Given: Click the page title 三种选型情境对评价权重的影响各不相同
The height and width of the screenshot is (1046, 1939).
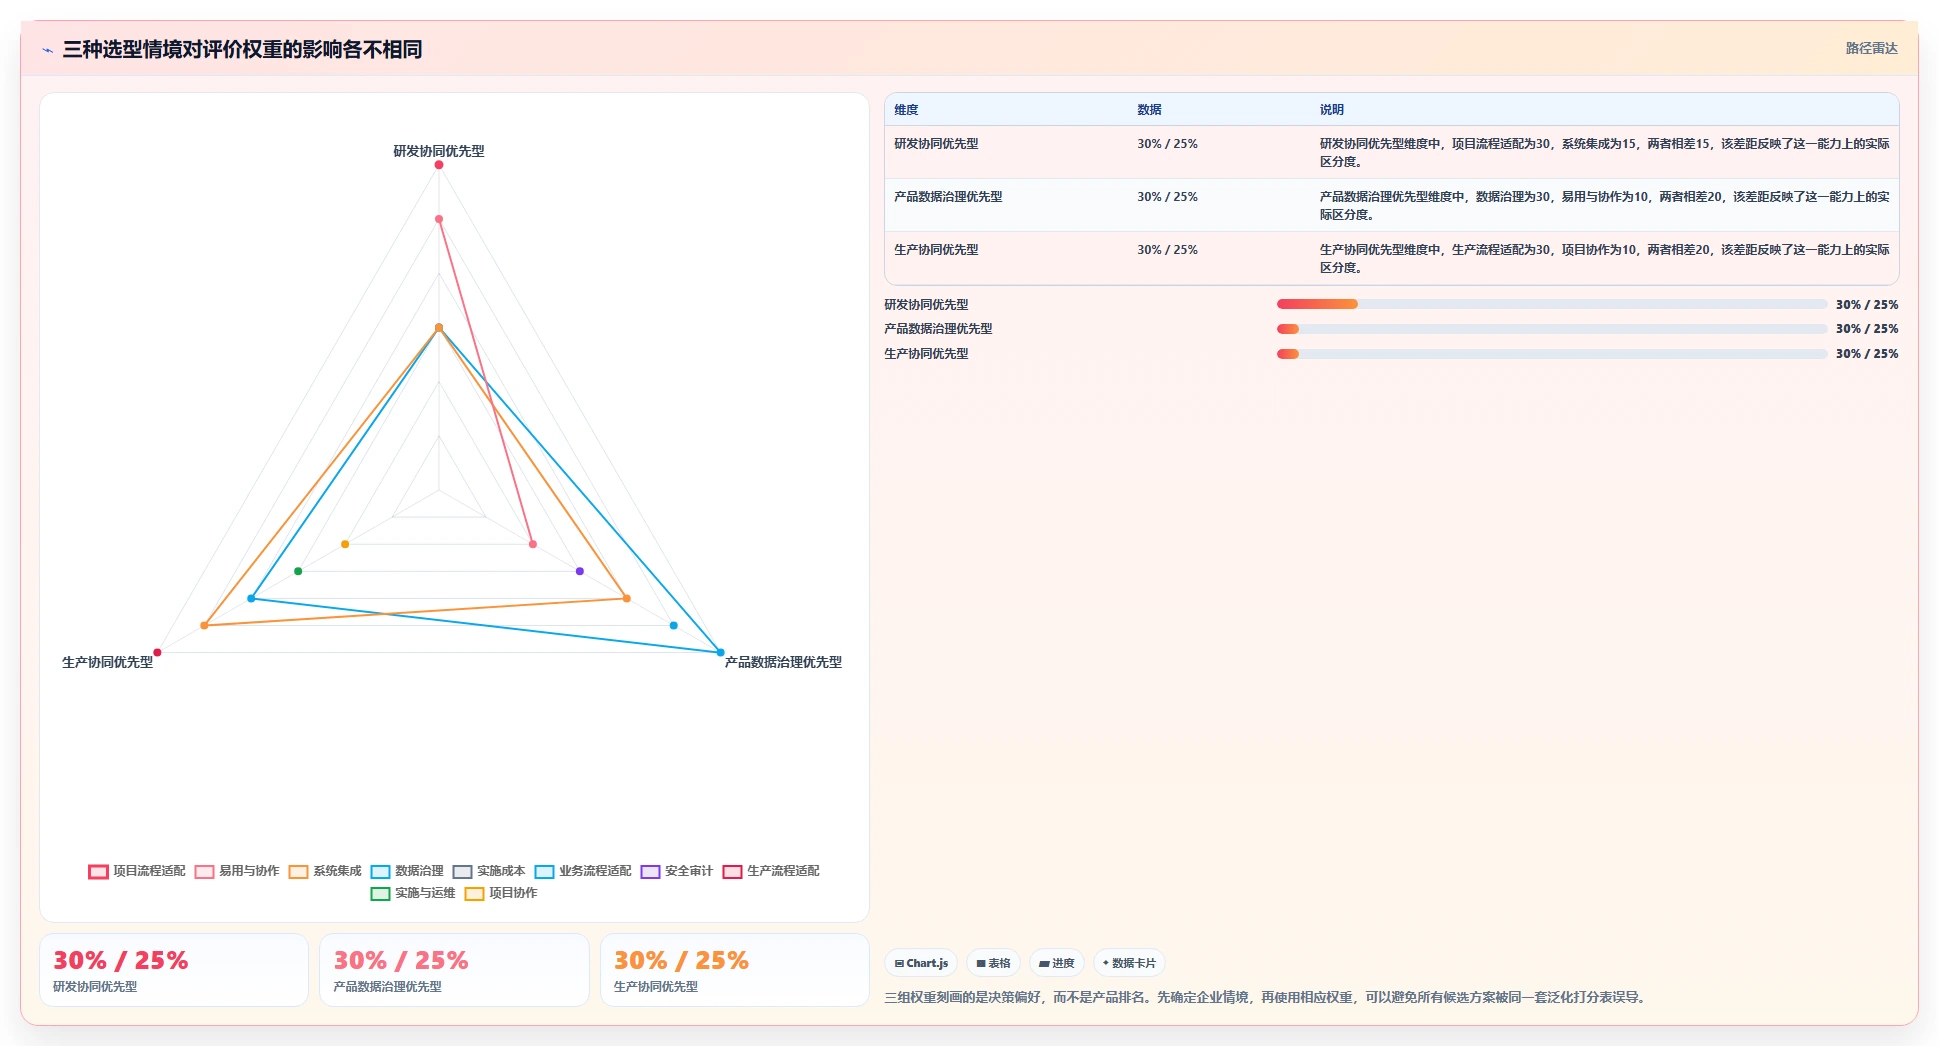Looking at the screenshot, I should pyautogui.click(x=242, y=49).
